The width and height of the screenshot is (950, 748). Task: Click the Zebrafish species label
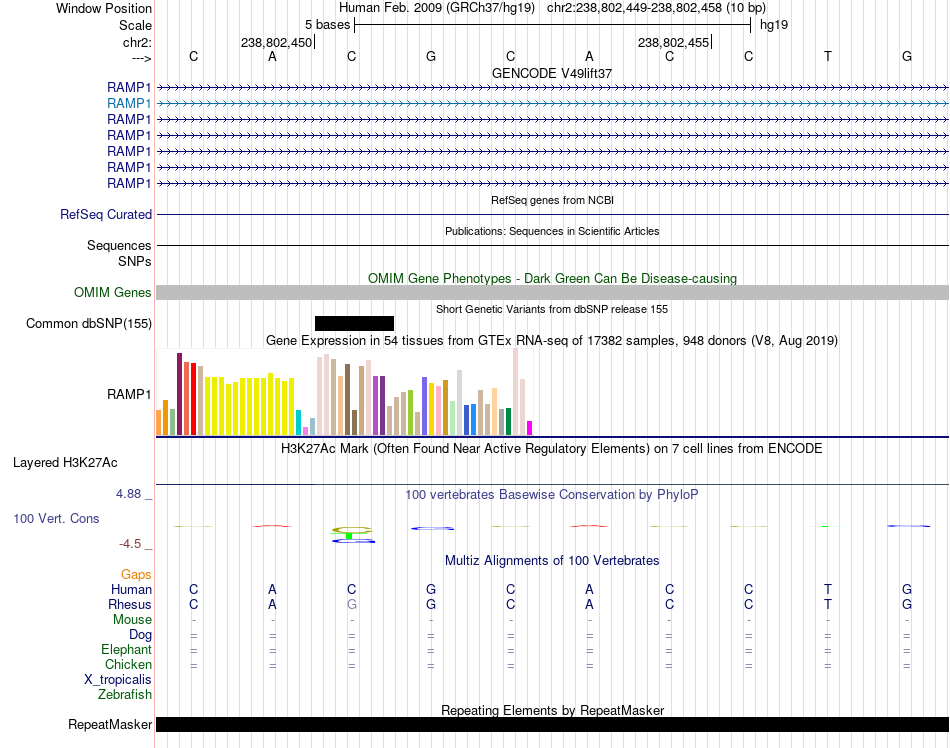pyautogui.click(x=125, y=695)
